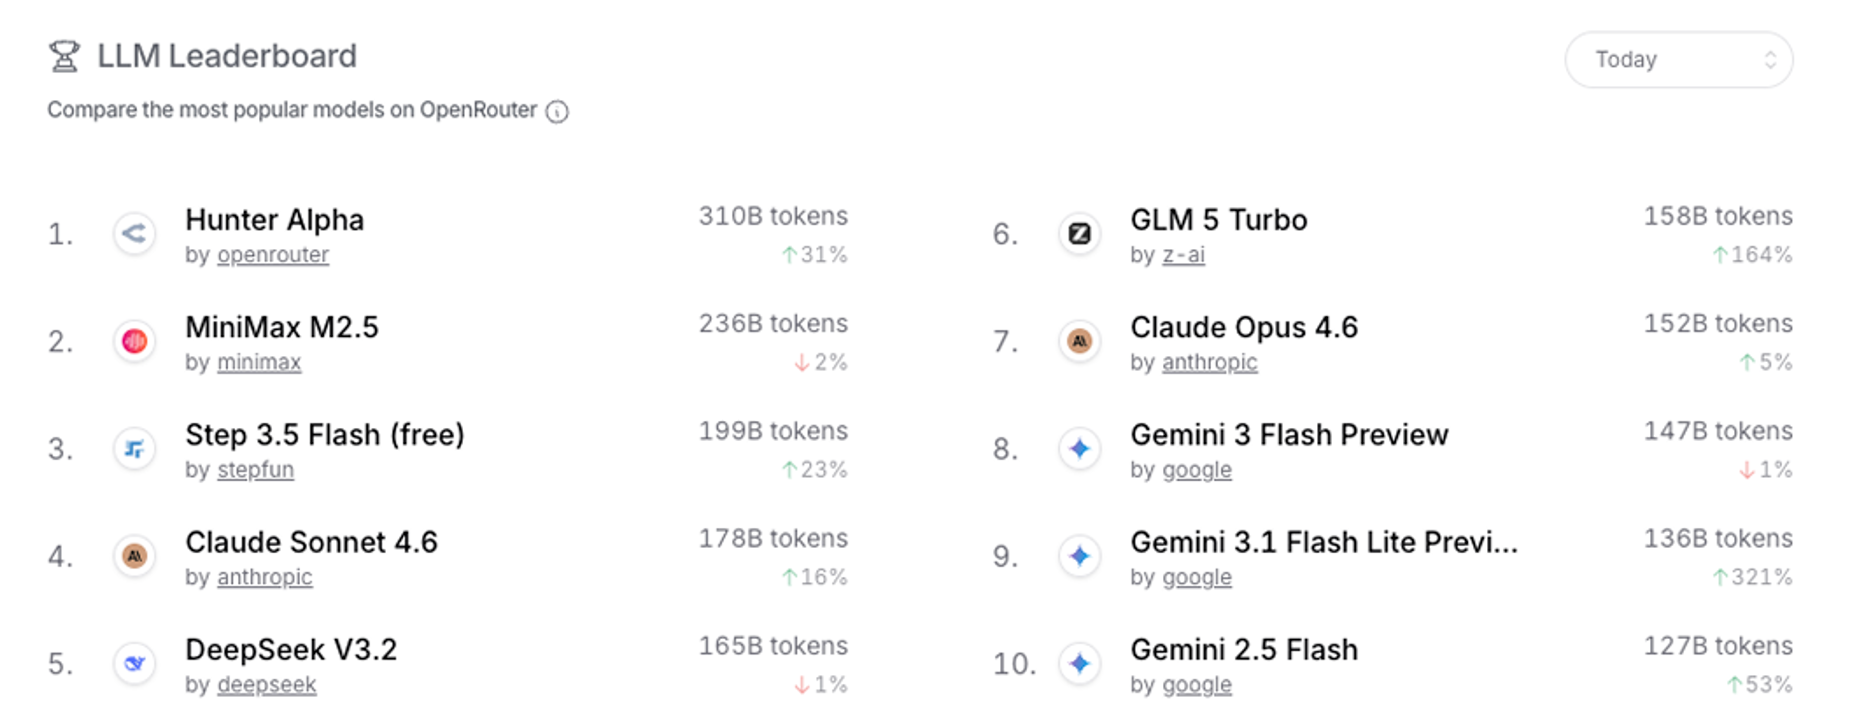Select the Gemini 2.5 Flash model title
This screenshot has height=728, width=1862.
click(x=1244, y=650)
